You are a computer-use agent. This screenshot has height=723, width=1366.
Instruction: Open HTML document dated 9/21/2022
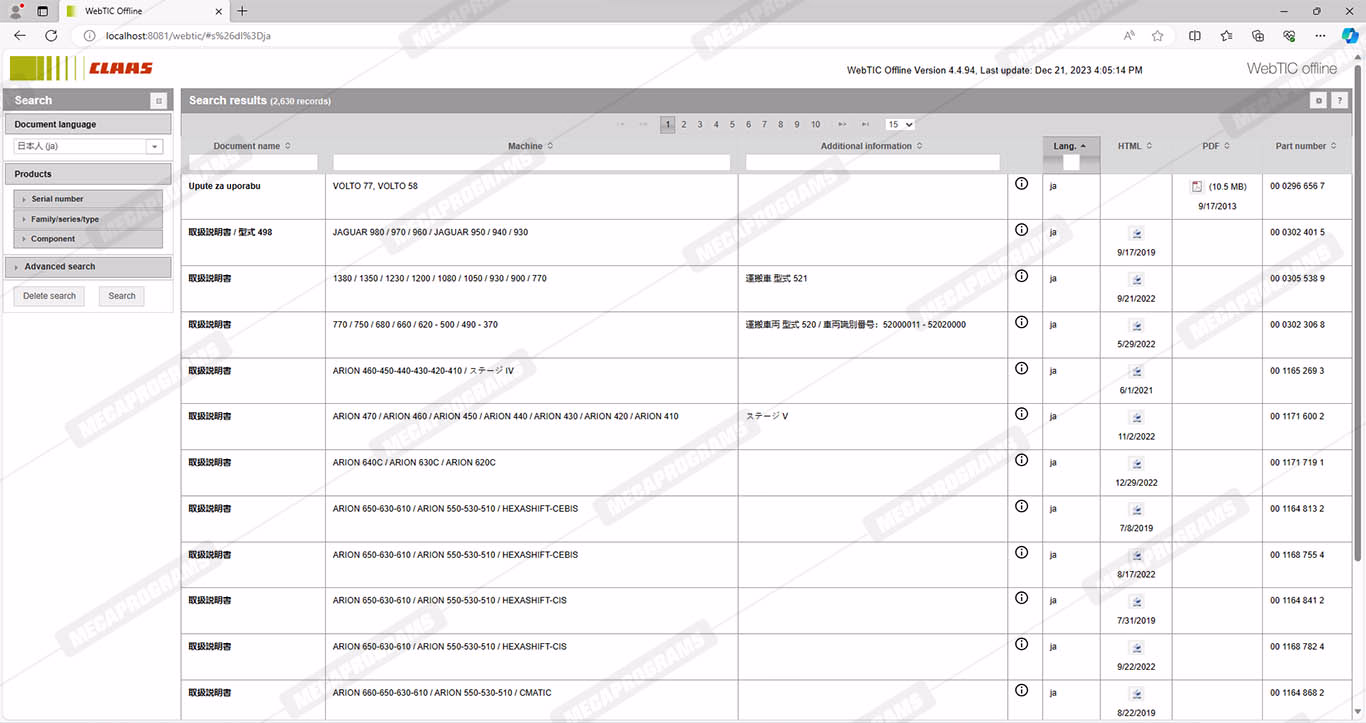1136,280
